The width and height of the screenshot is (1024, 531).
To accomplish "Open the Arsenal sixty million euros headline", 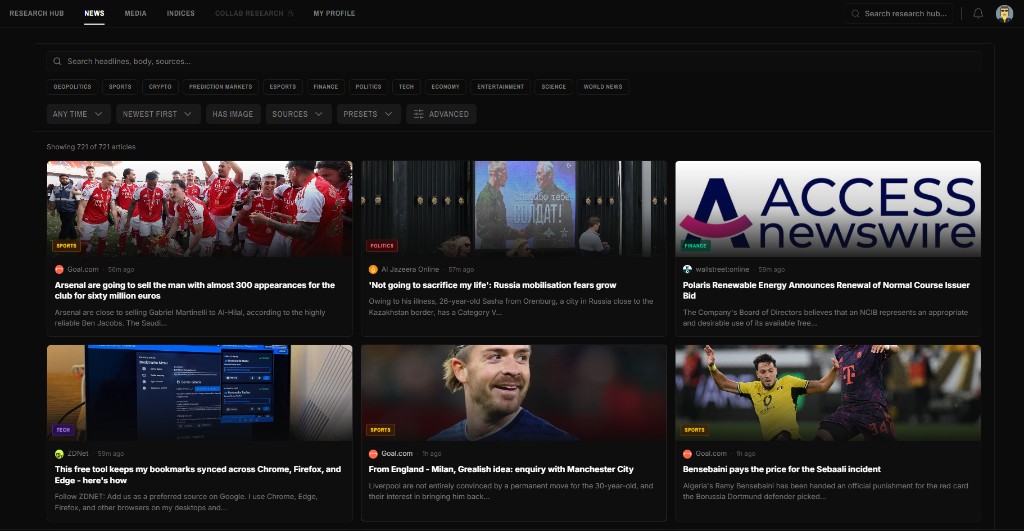I will [195, 290].
